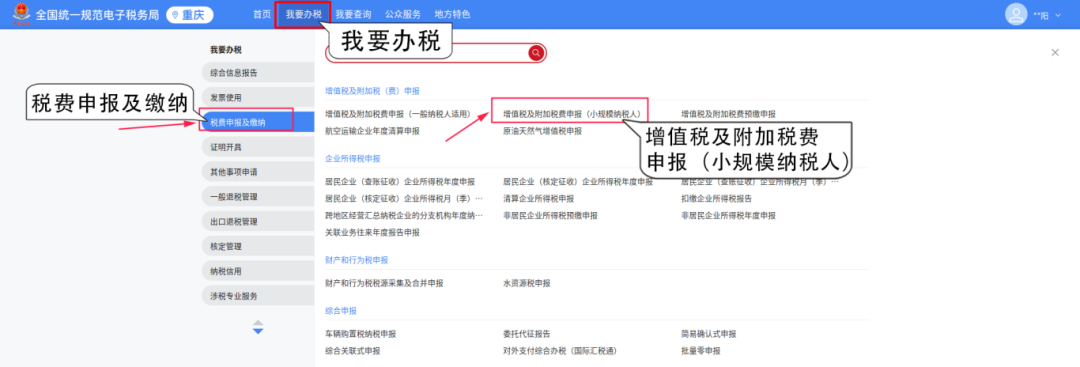Open 扣缴企业所得税报告 link
This screenshot has height=367, width=1080.
point(716,198)
